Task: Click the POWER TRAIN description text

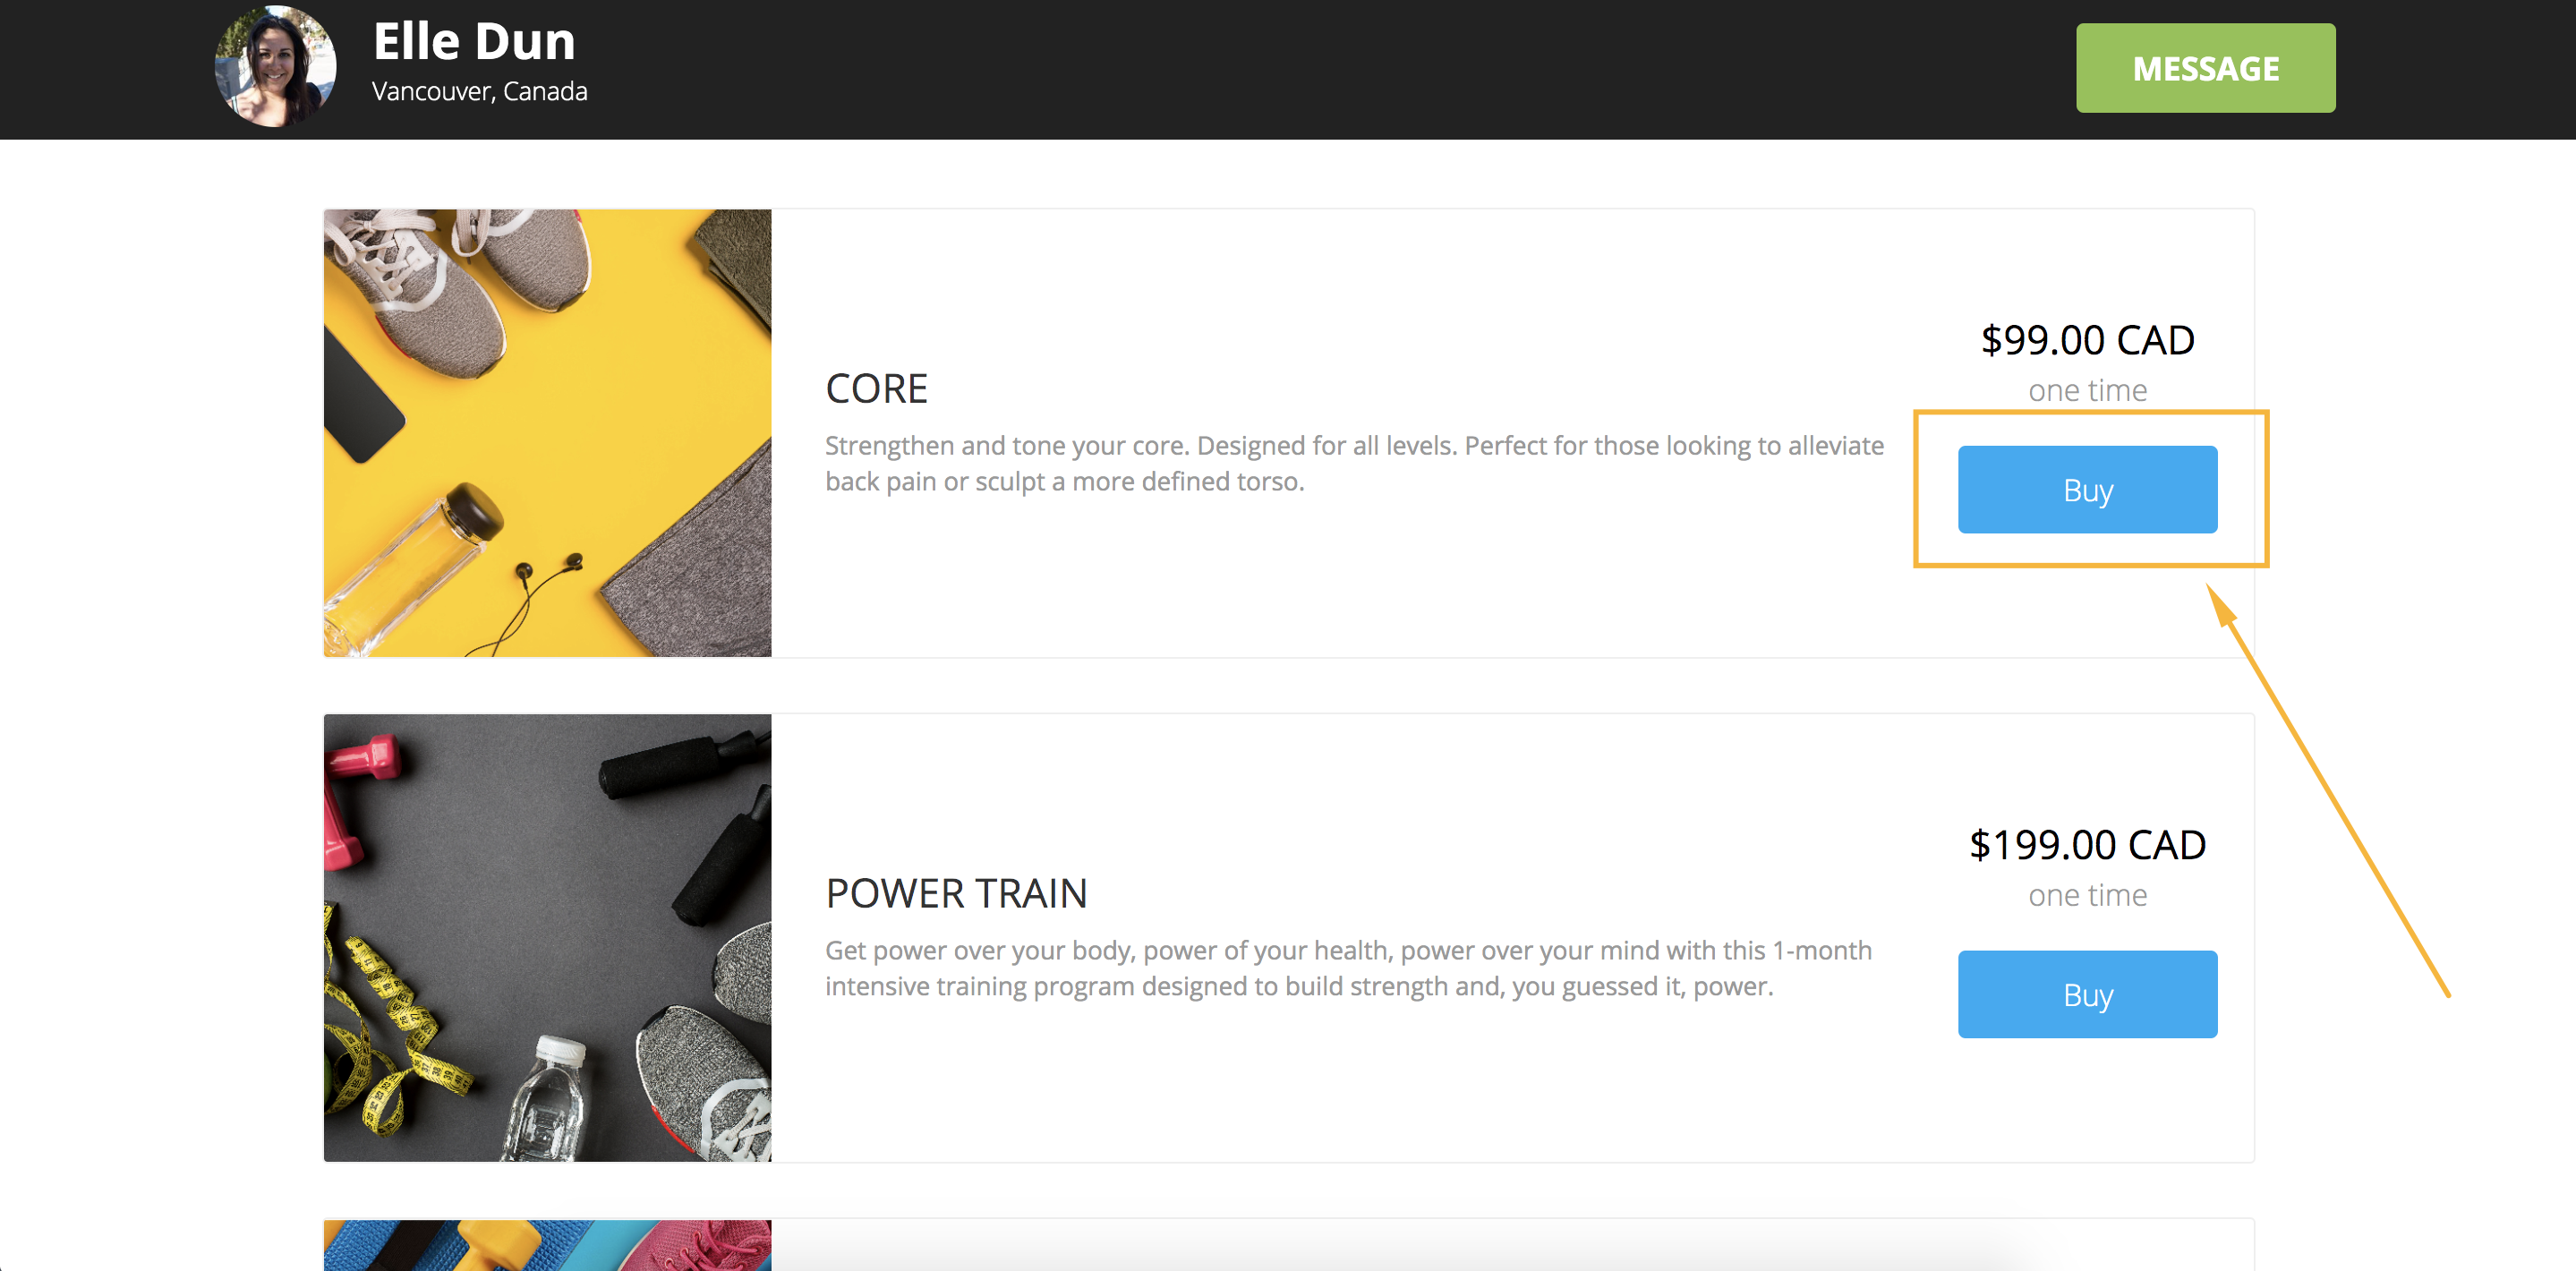Action: click(x=1348, y=968)
